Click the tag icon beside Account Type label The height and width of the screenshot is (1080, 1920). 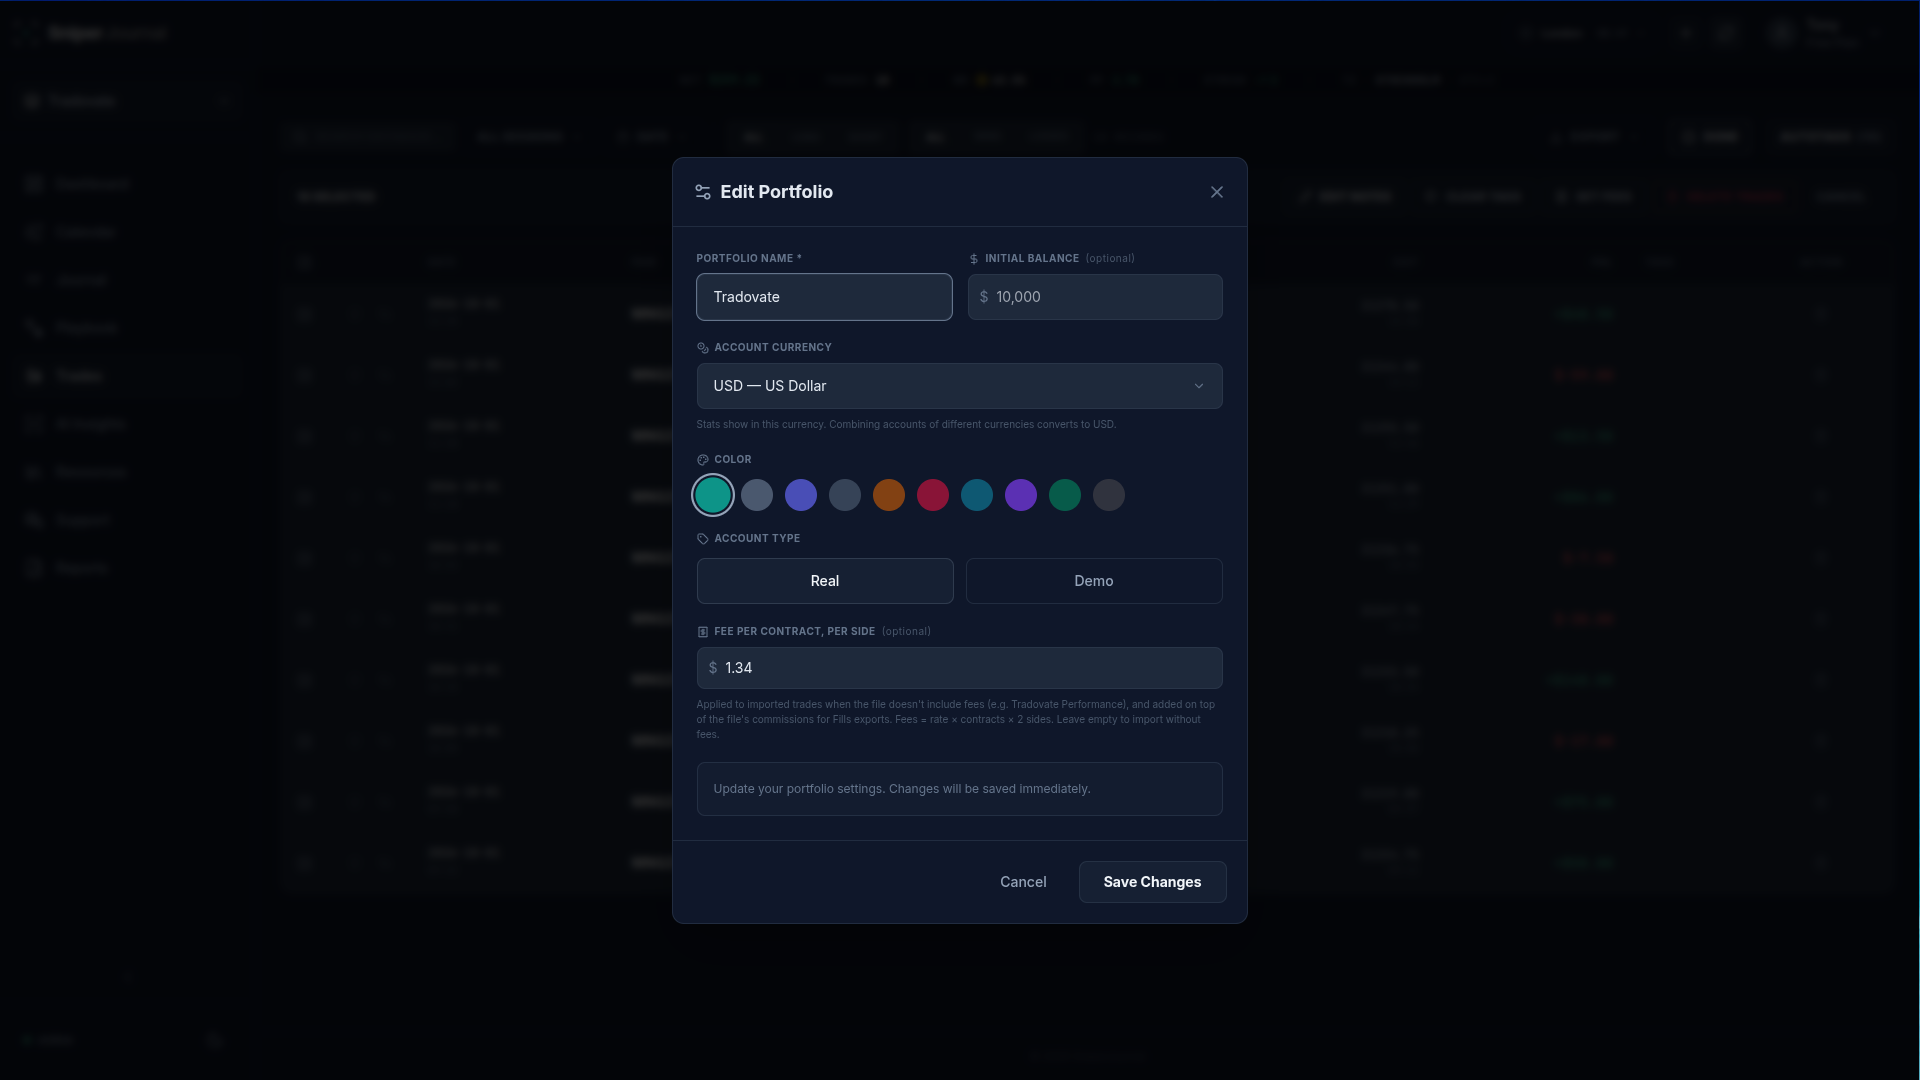coord(703,539)
